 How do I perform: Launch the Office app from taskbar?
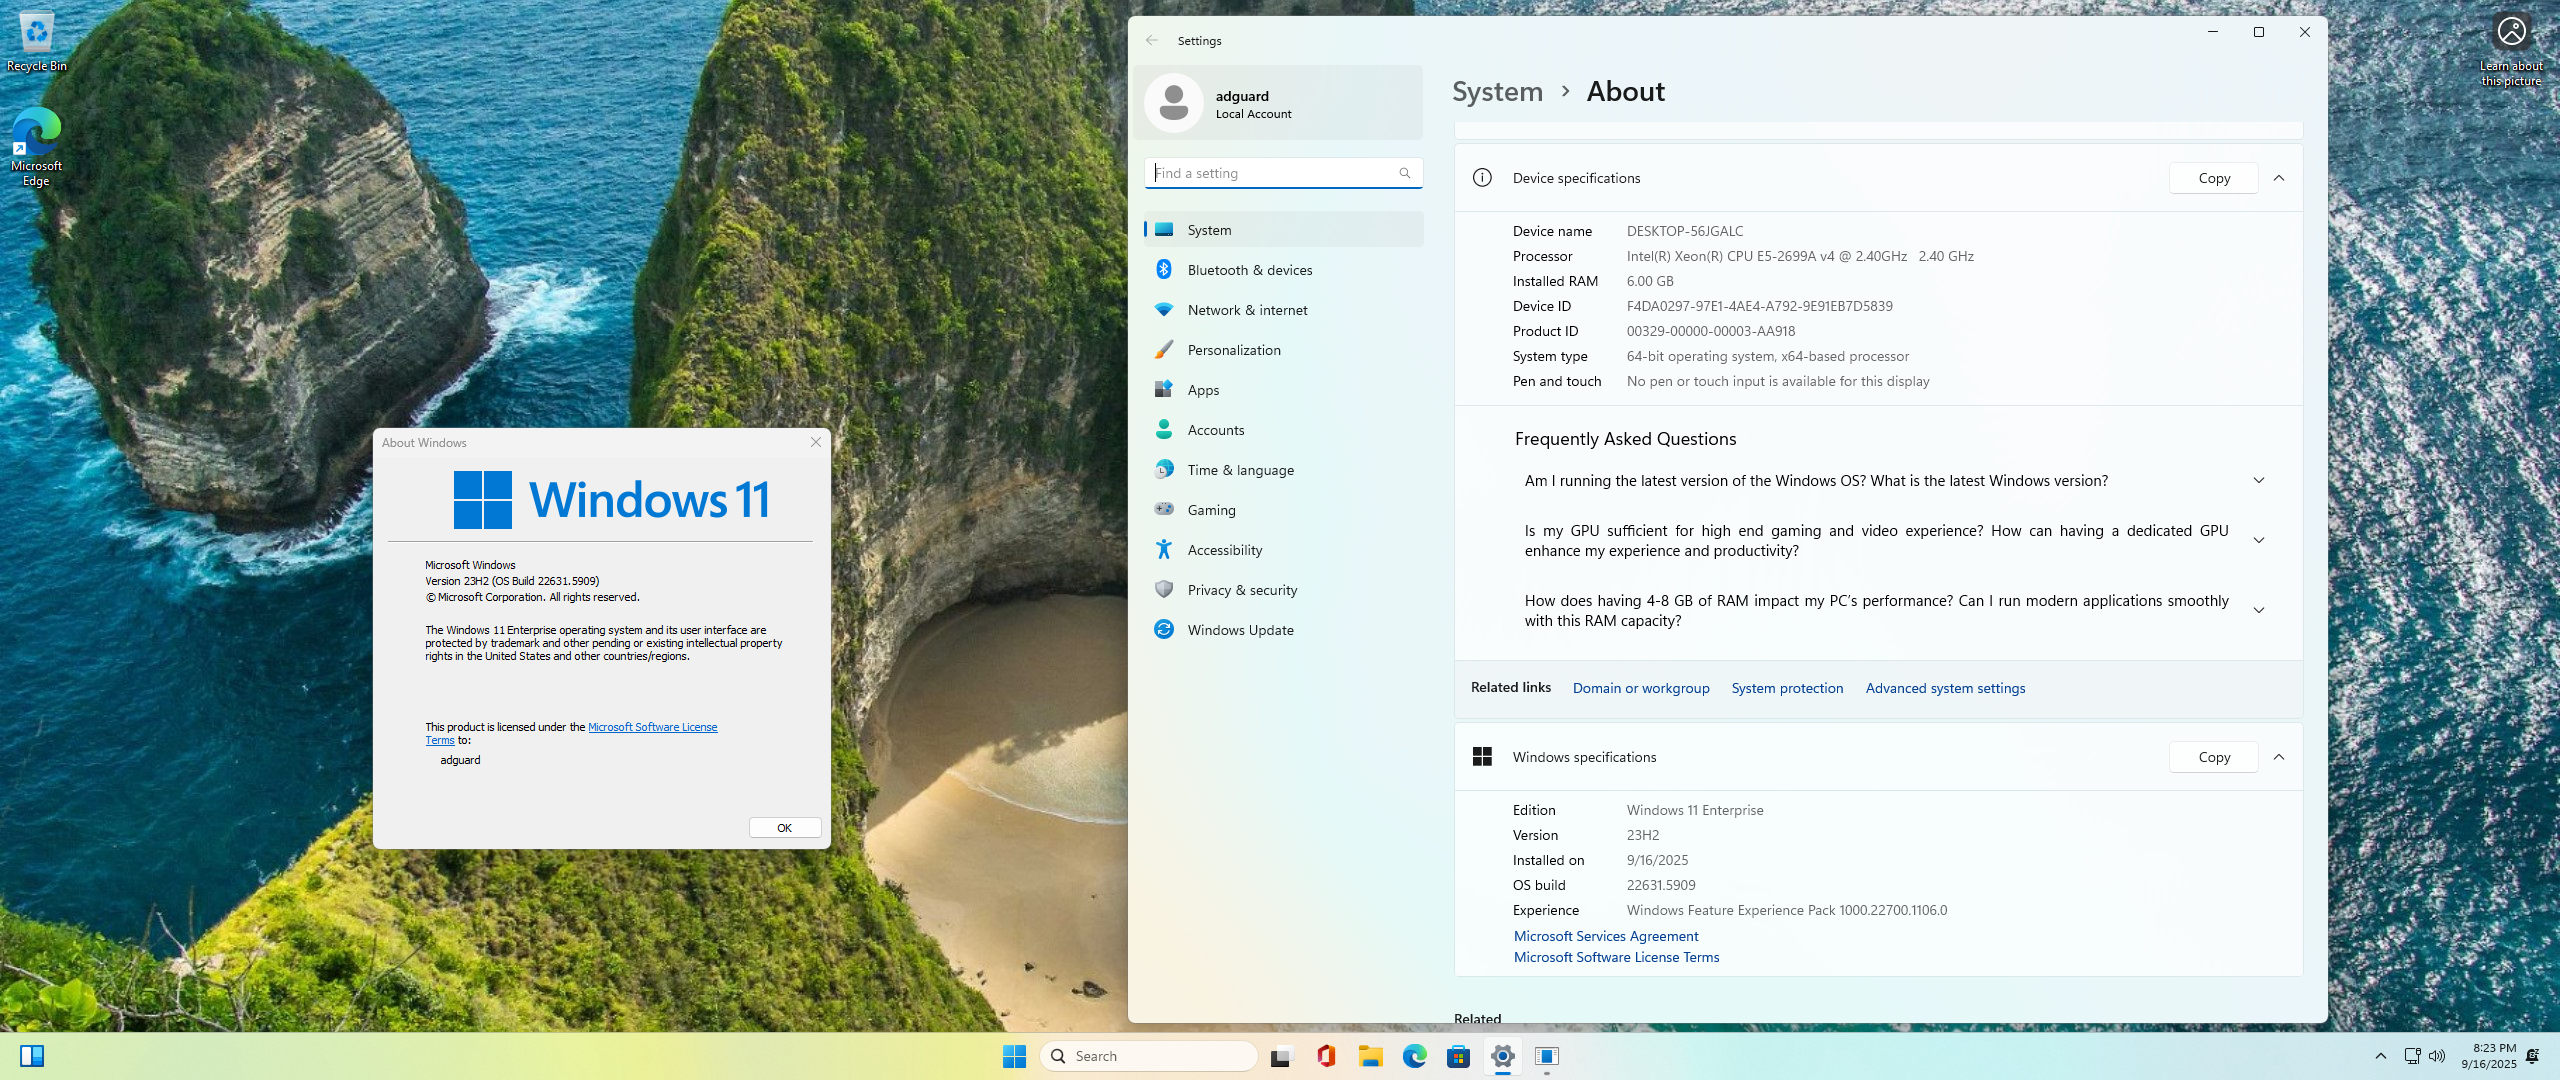1326,1056
